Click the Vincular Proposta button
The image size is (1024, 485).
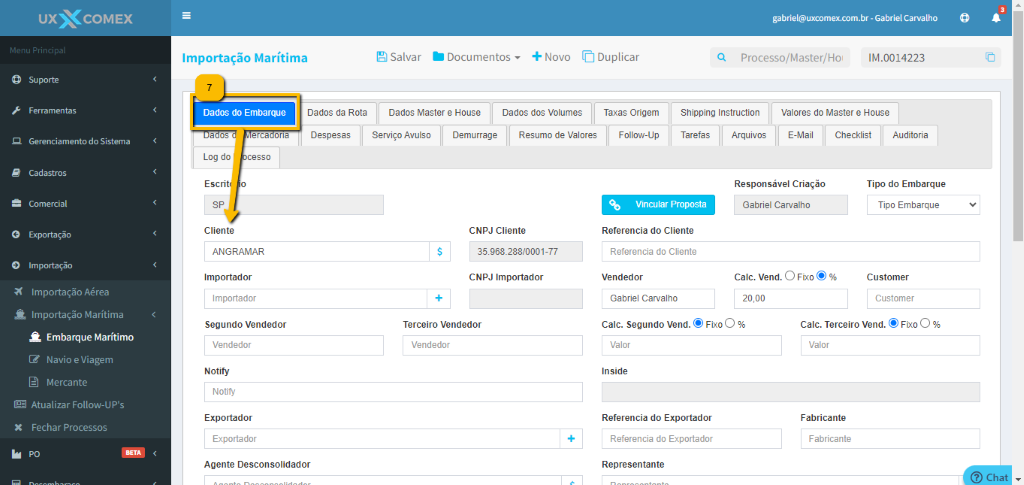click(658, 205)
